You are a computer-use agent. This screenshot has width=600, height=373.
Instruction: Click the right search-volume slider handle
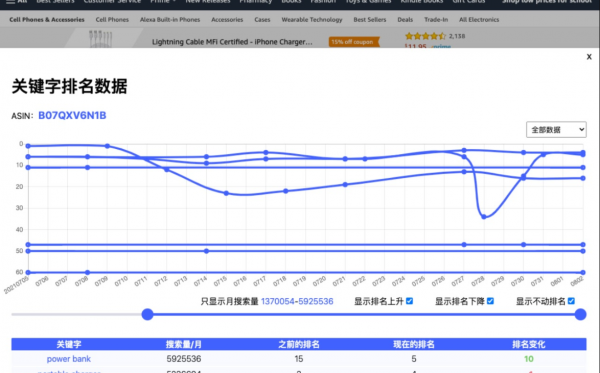580,314
